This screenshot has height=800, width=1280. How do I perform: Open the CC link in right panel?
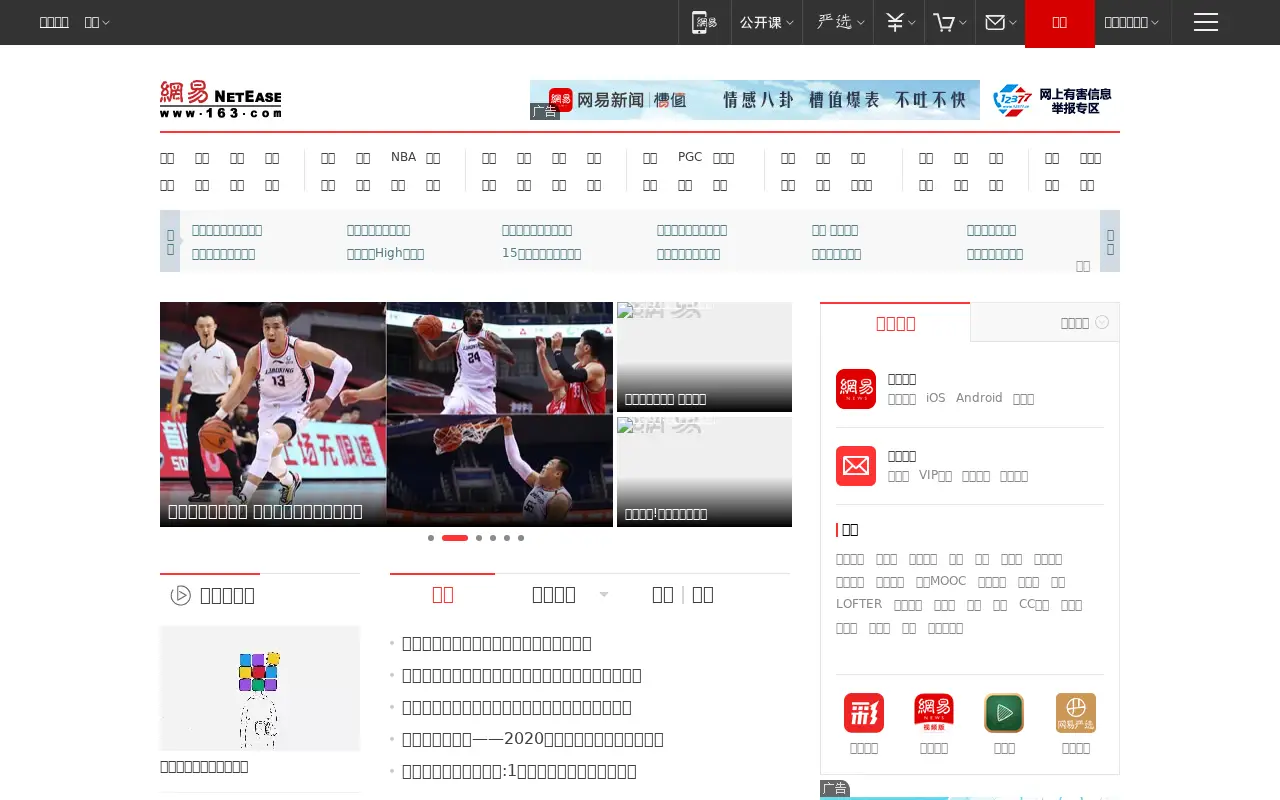click(x=1034, y=604)
